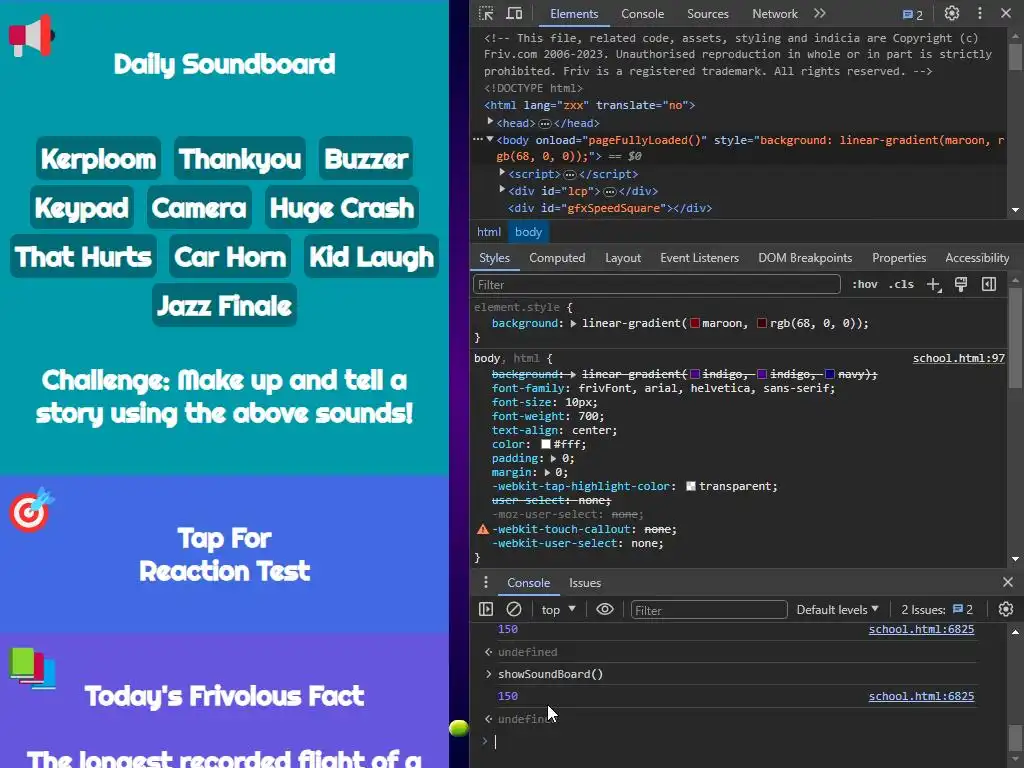Open the console drawer three-dot menu
The width and height of the screenshot is (1024, 768).
tap(485, 583)
